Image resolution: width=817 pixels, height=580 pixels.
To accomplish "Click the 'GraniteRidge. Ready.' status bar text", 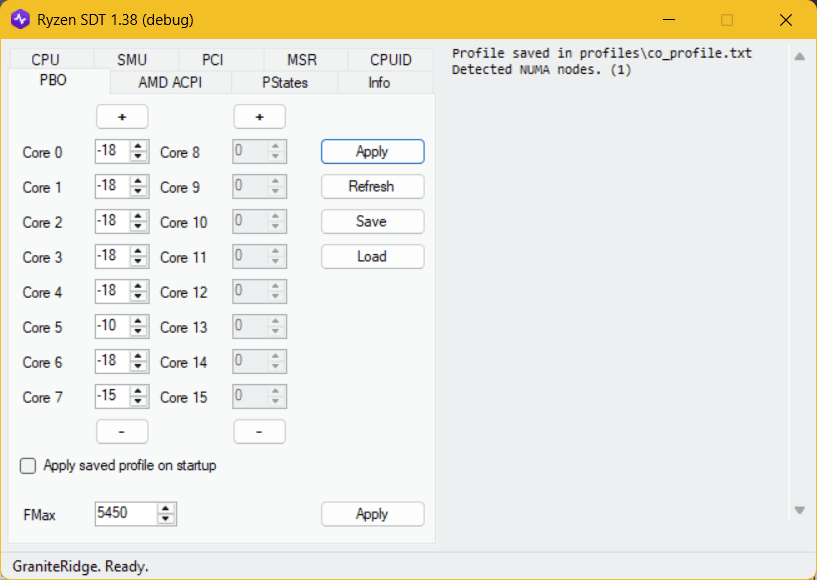I will tap(80, 566).
